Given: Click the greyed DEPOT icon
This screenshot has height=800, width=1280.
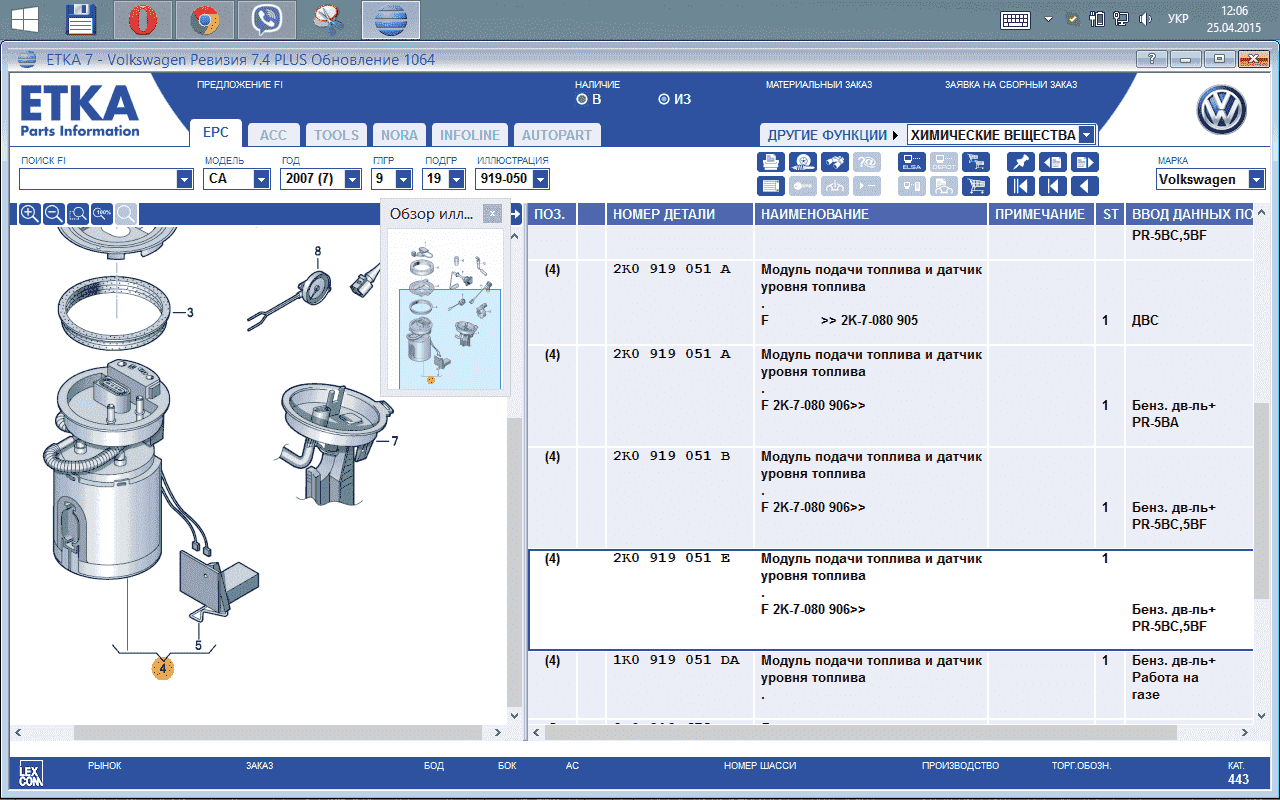Looking at the screenshot, I should 944,162.
